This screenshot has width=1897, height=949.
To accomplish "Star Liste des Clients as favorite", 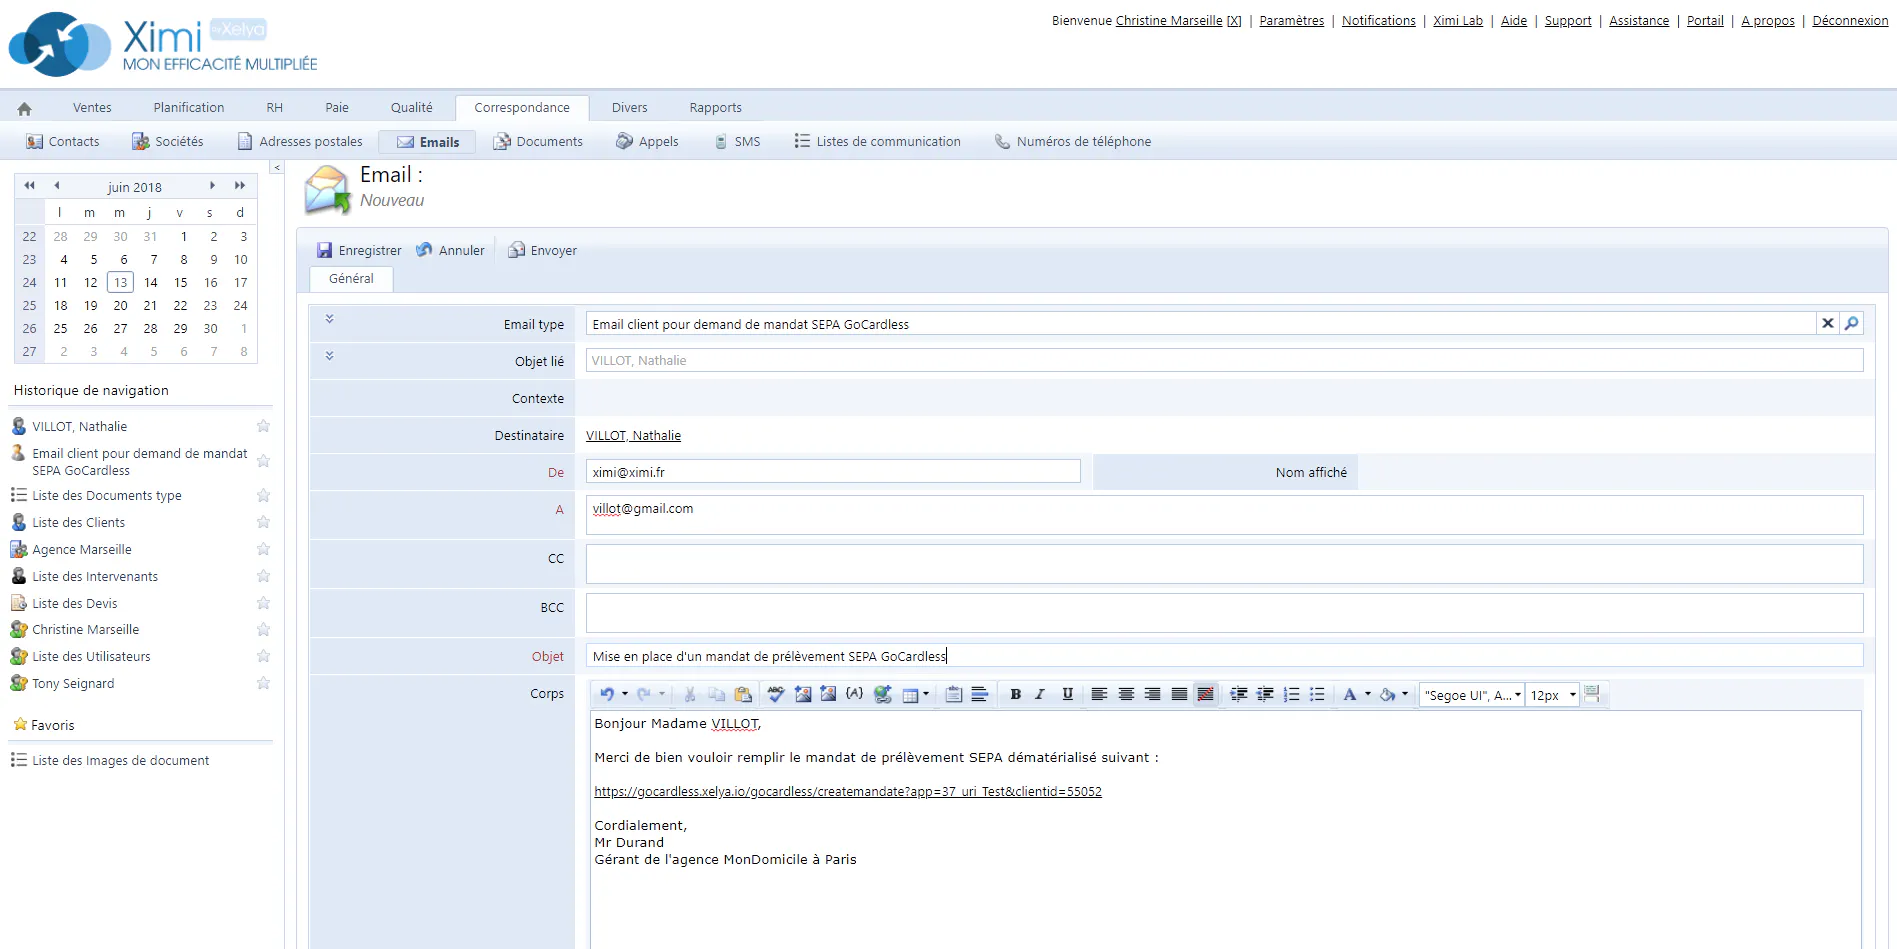I will pyautogui.click(x=263, y=522).
